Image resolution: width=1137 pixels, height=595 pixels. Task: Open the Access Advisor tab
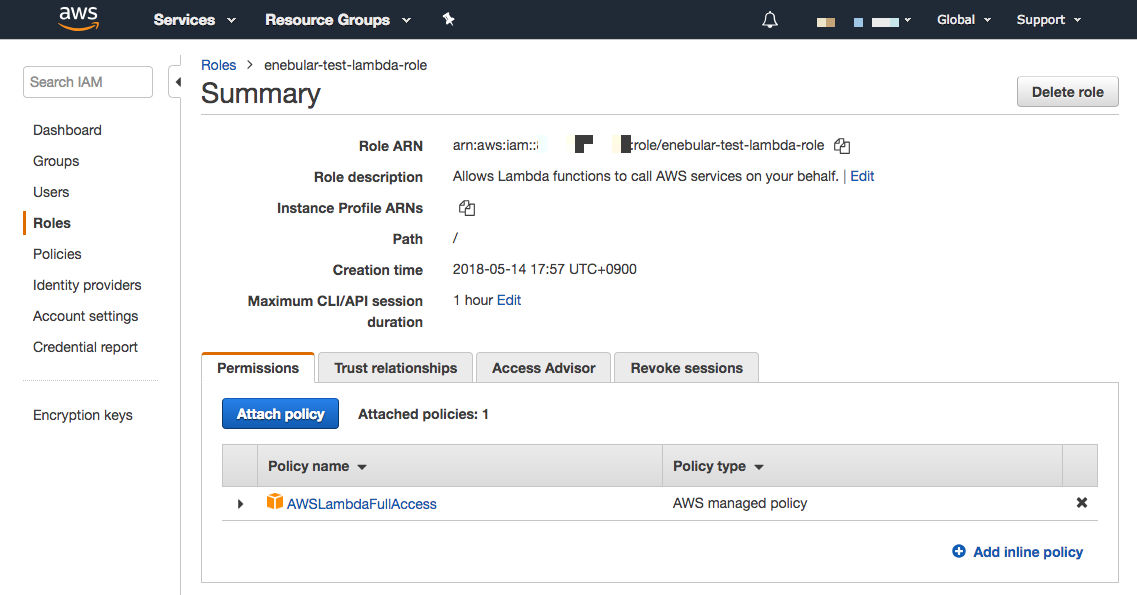pos(543,368)
